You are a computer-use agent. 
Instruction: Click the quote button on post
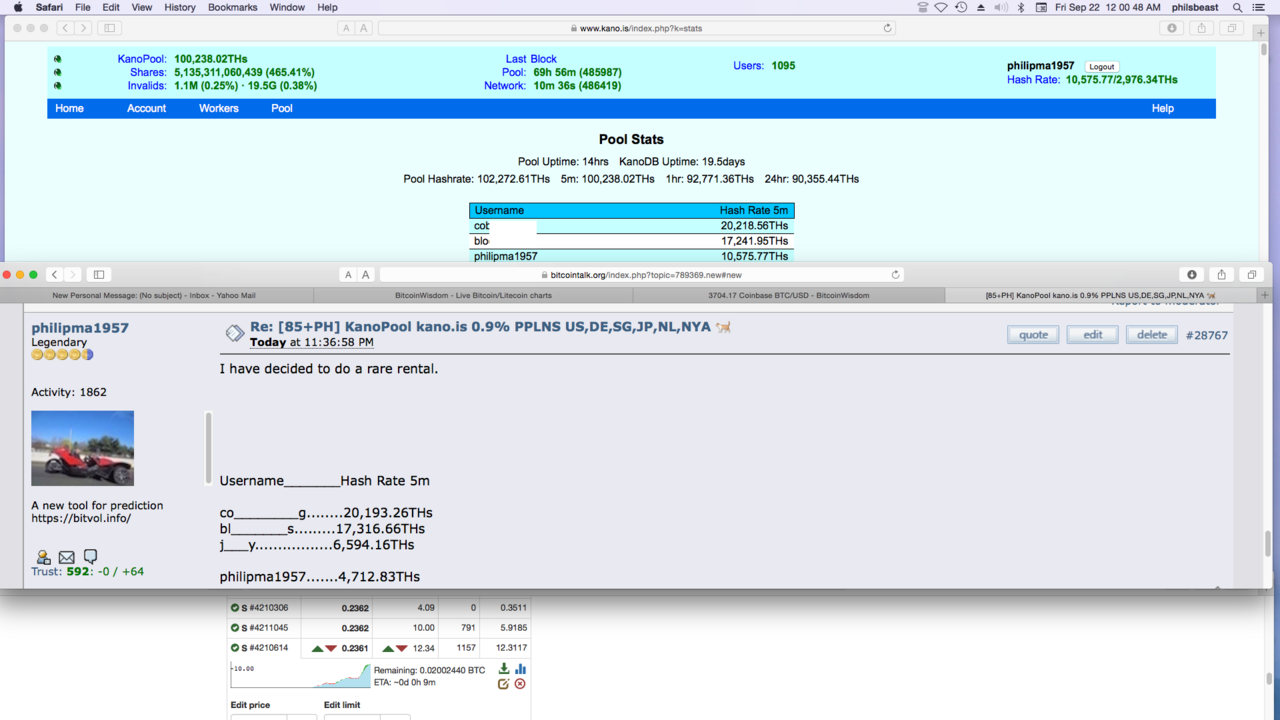coord(1033,335)
